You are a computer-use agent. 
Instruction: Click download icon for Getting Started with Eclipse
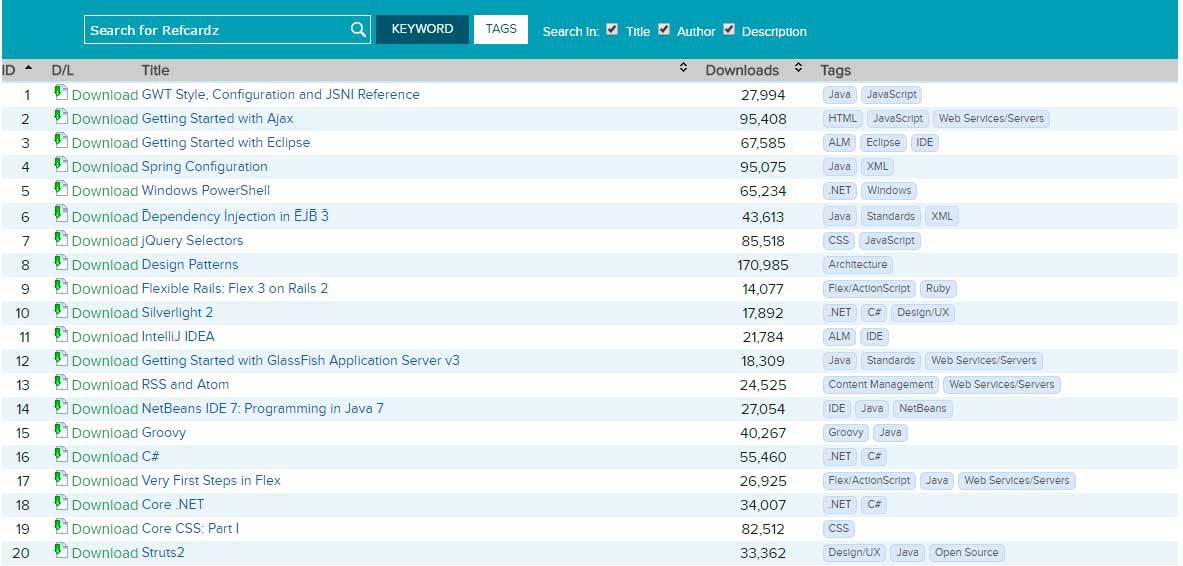[x=61, y=141]
